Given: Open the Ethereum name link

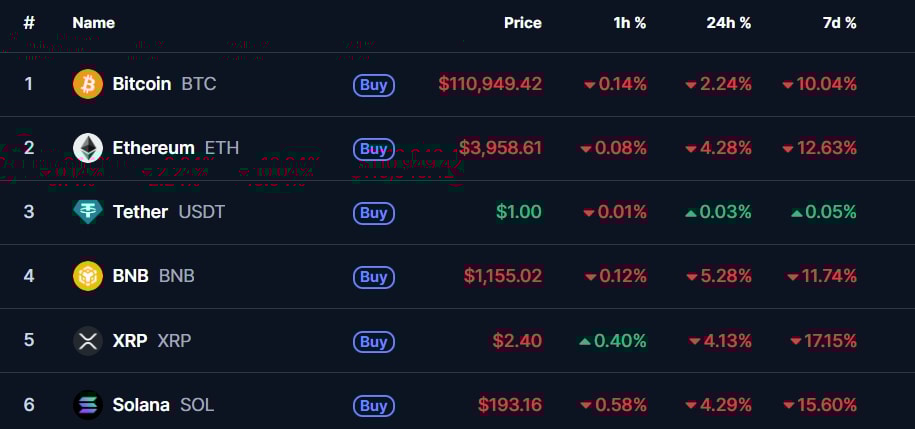Looking at the screenshot, I should point(153,148).
